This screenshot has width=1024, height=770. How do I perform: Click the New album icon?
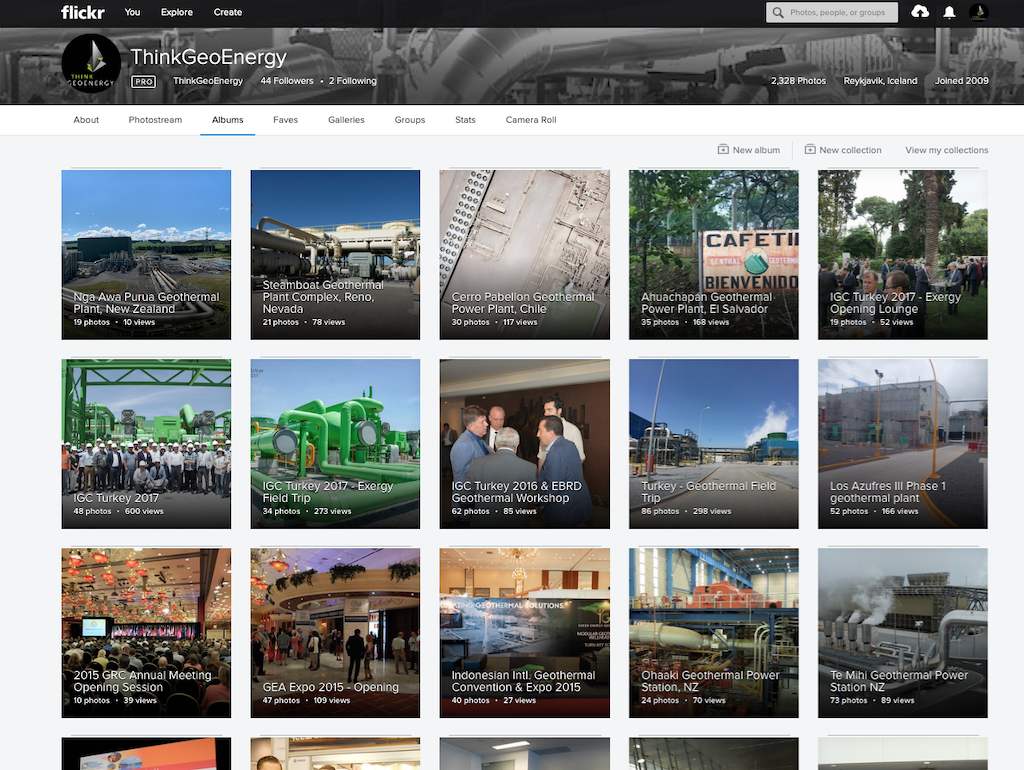(723, 150)
